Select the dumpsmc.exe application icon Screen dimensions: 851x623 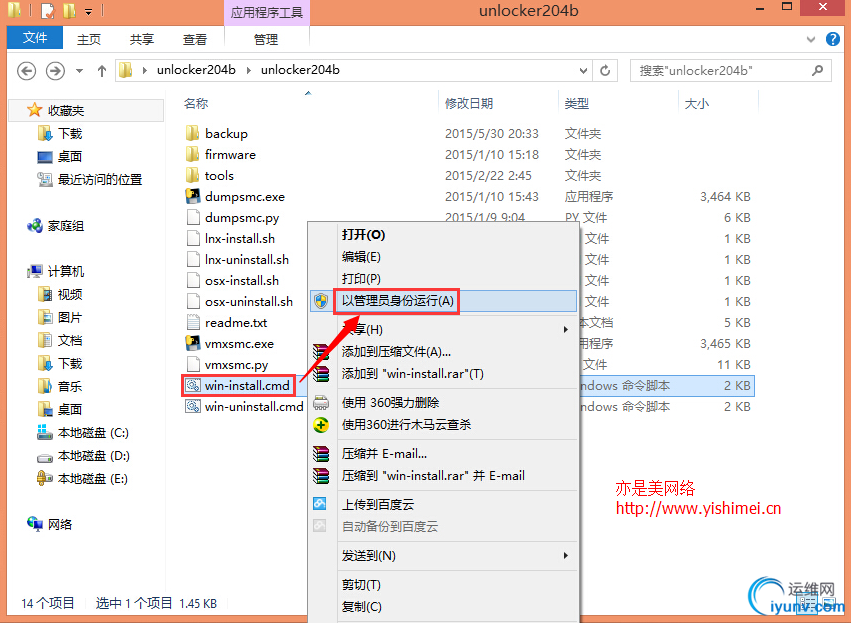(193, 196)
